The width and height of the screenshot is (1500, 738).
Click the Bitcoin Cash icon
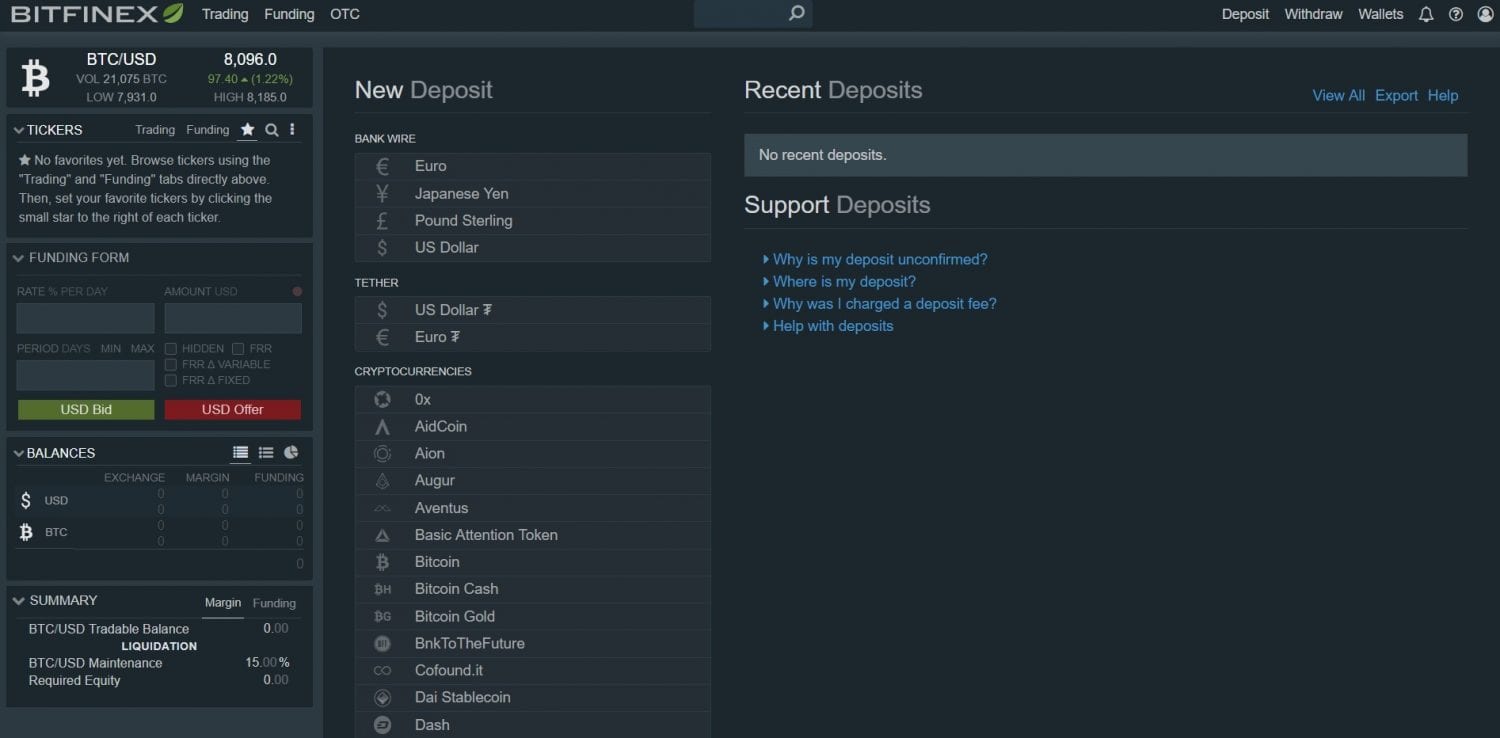(382, 589)
